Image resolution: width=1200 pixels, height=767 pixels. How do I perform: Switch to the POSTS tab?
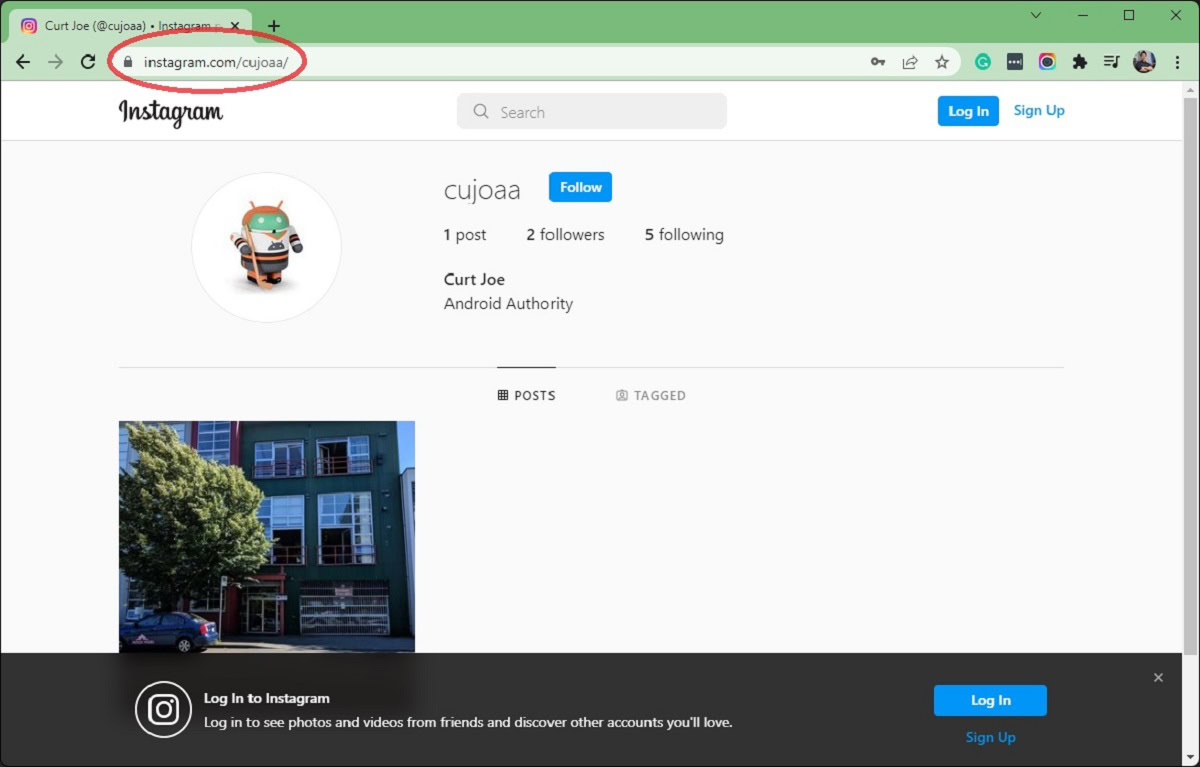click(x=526, y=395)
